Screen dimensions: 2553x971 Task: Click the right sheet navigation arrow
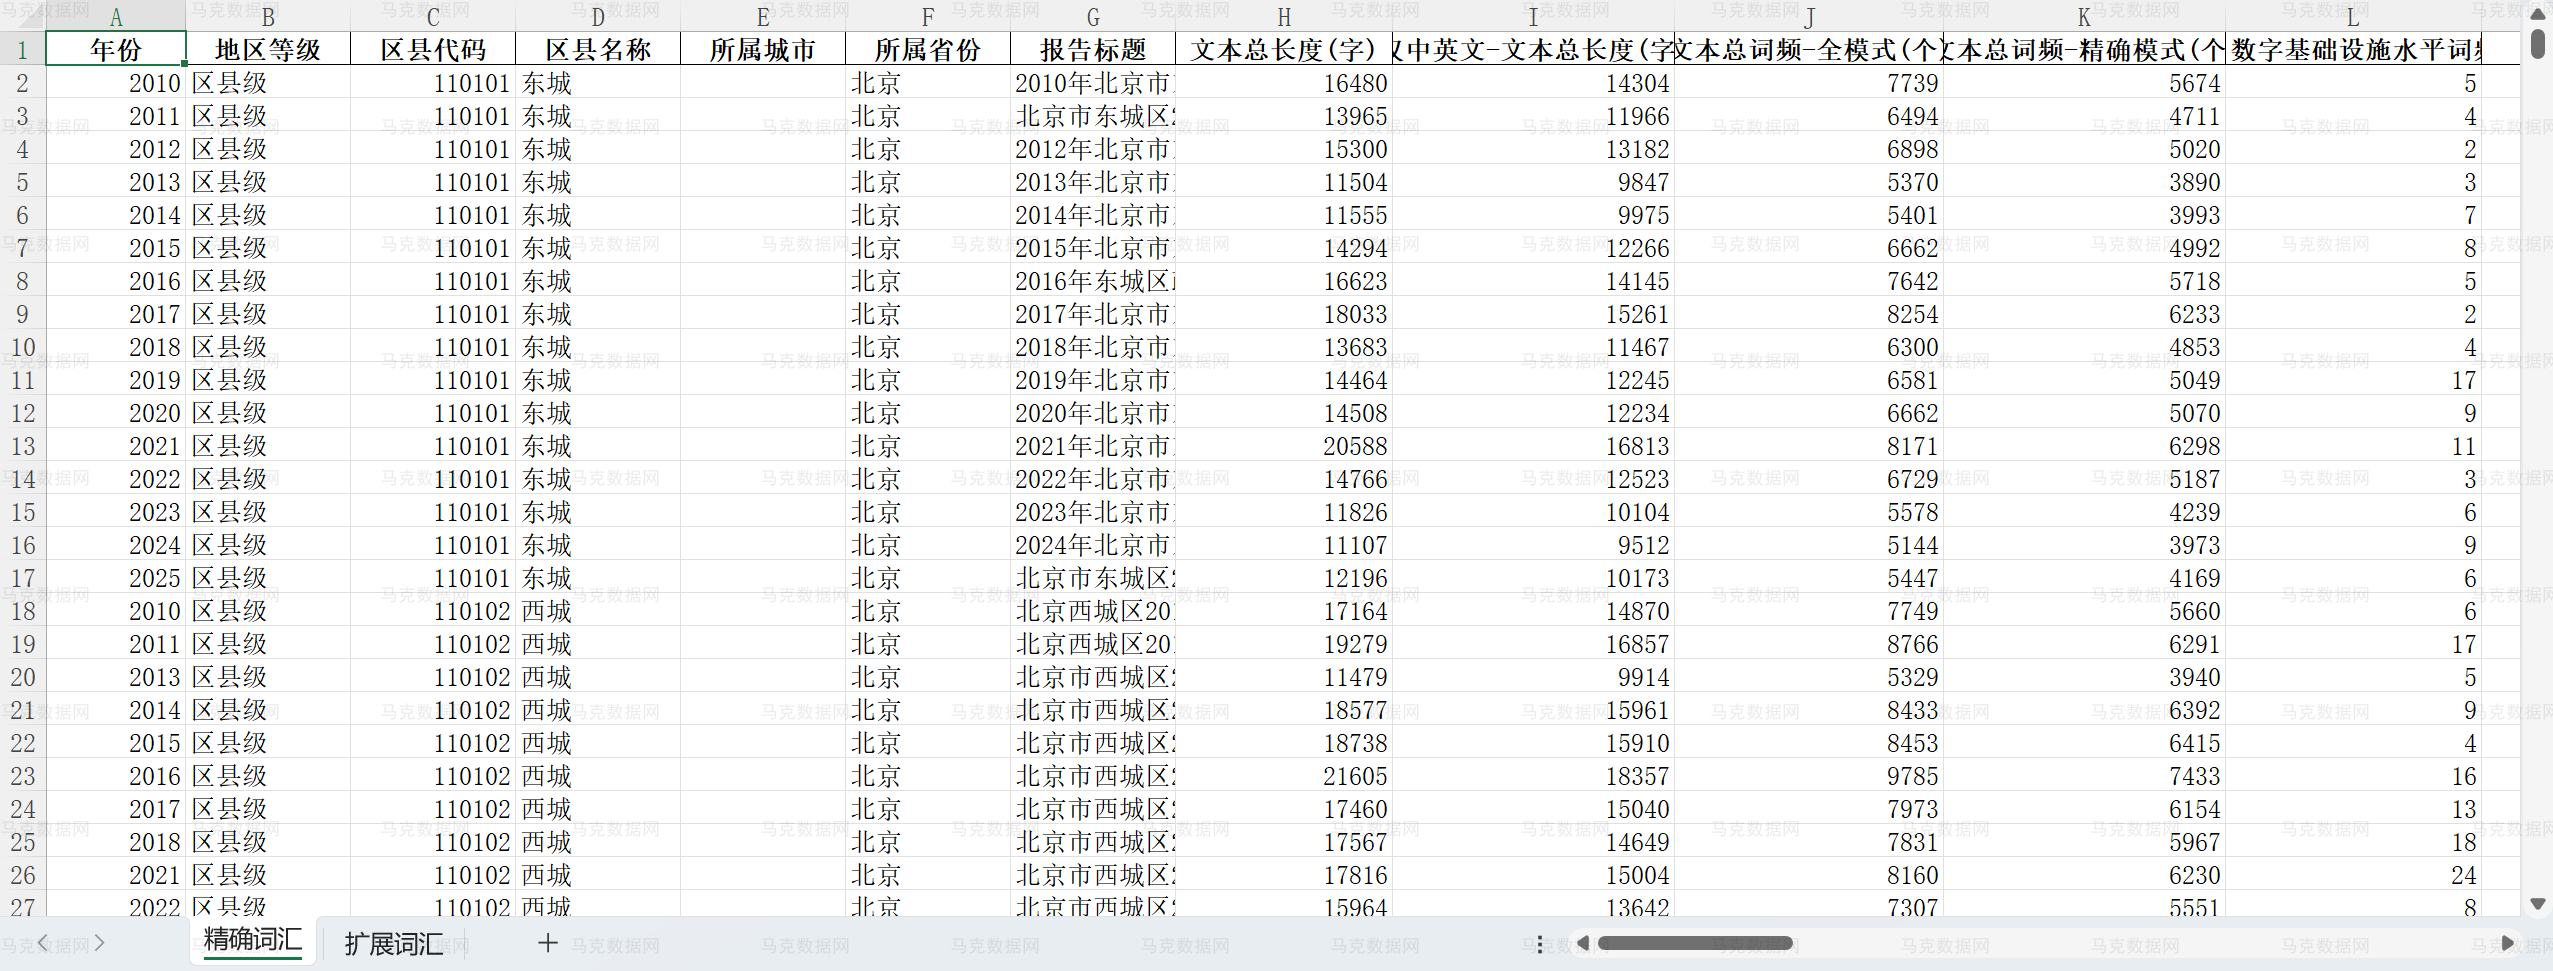[x=101, y=941]
